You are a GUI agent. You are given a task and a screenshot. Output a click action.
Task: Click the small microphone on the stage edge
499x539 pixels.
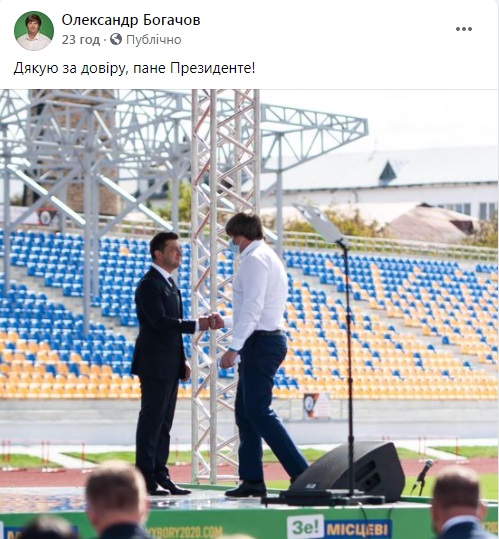click(422, 477)
